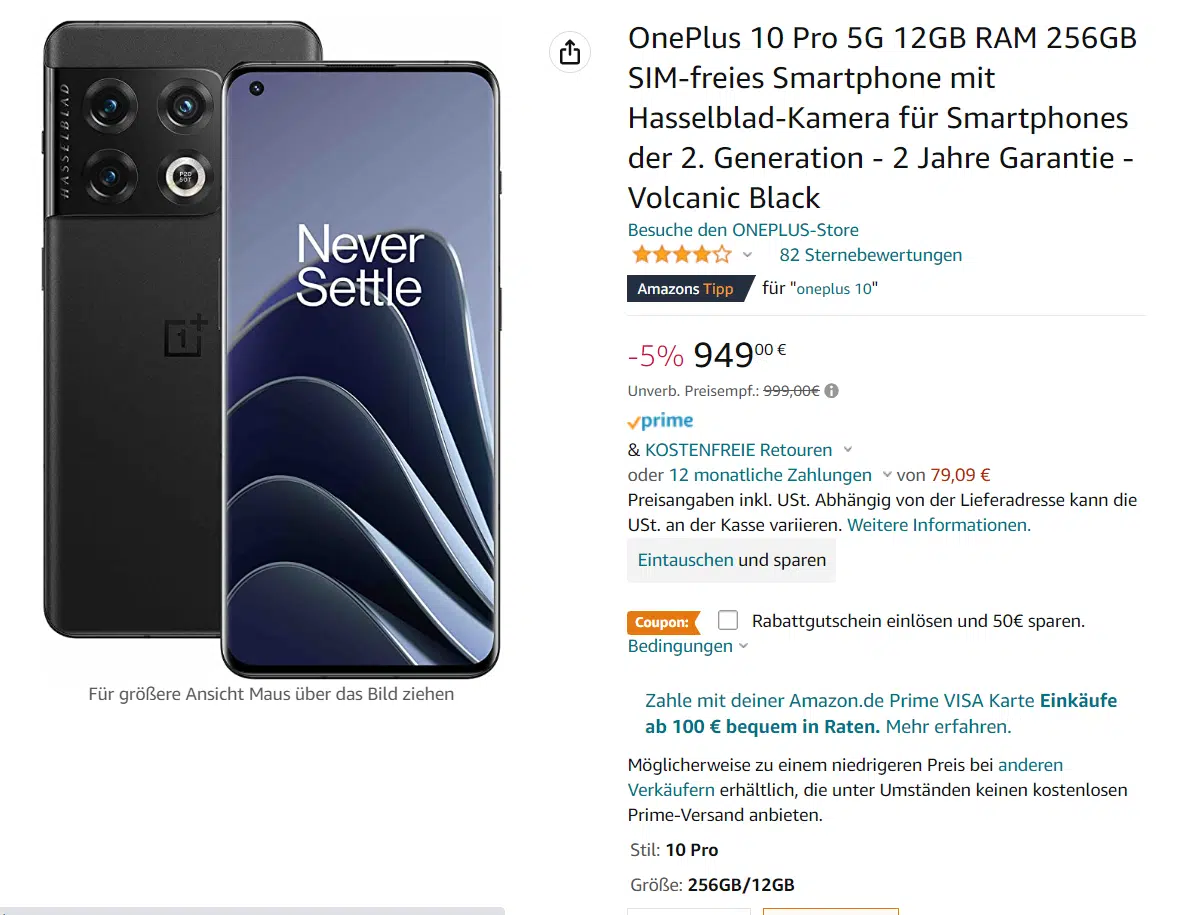The height and width of the screenshot is (915, 1178).
Task: Click Mehr erfahren about Prime VISA
Action: (948, 727)
